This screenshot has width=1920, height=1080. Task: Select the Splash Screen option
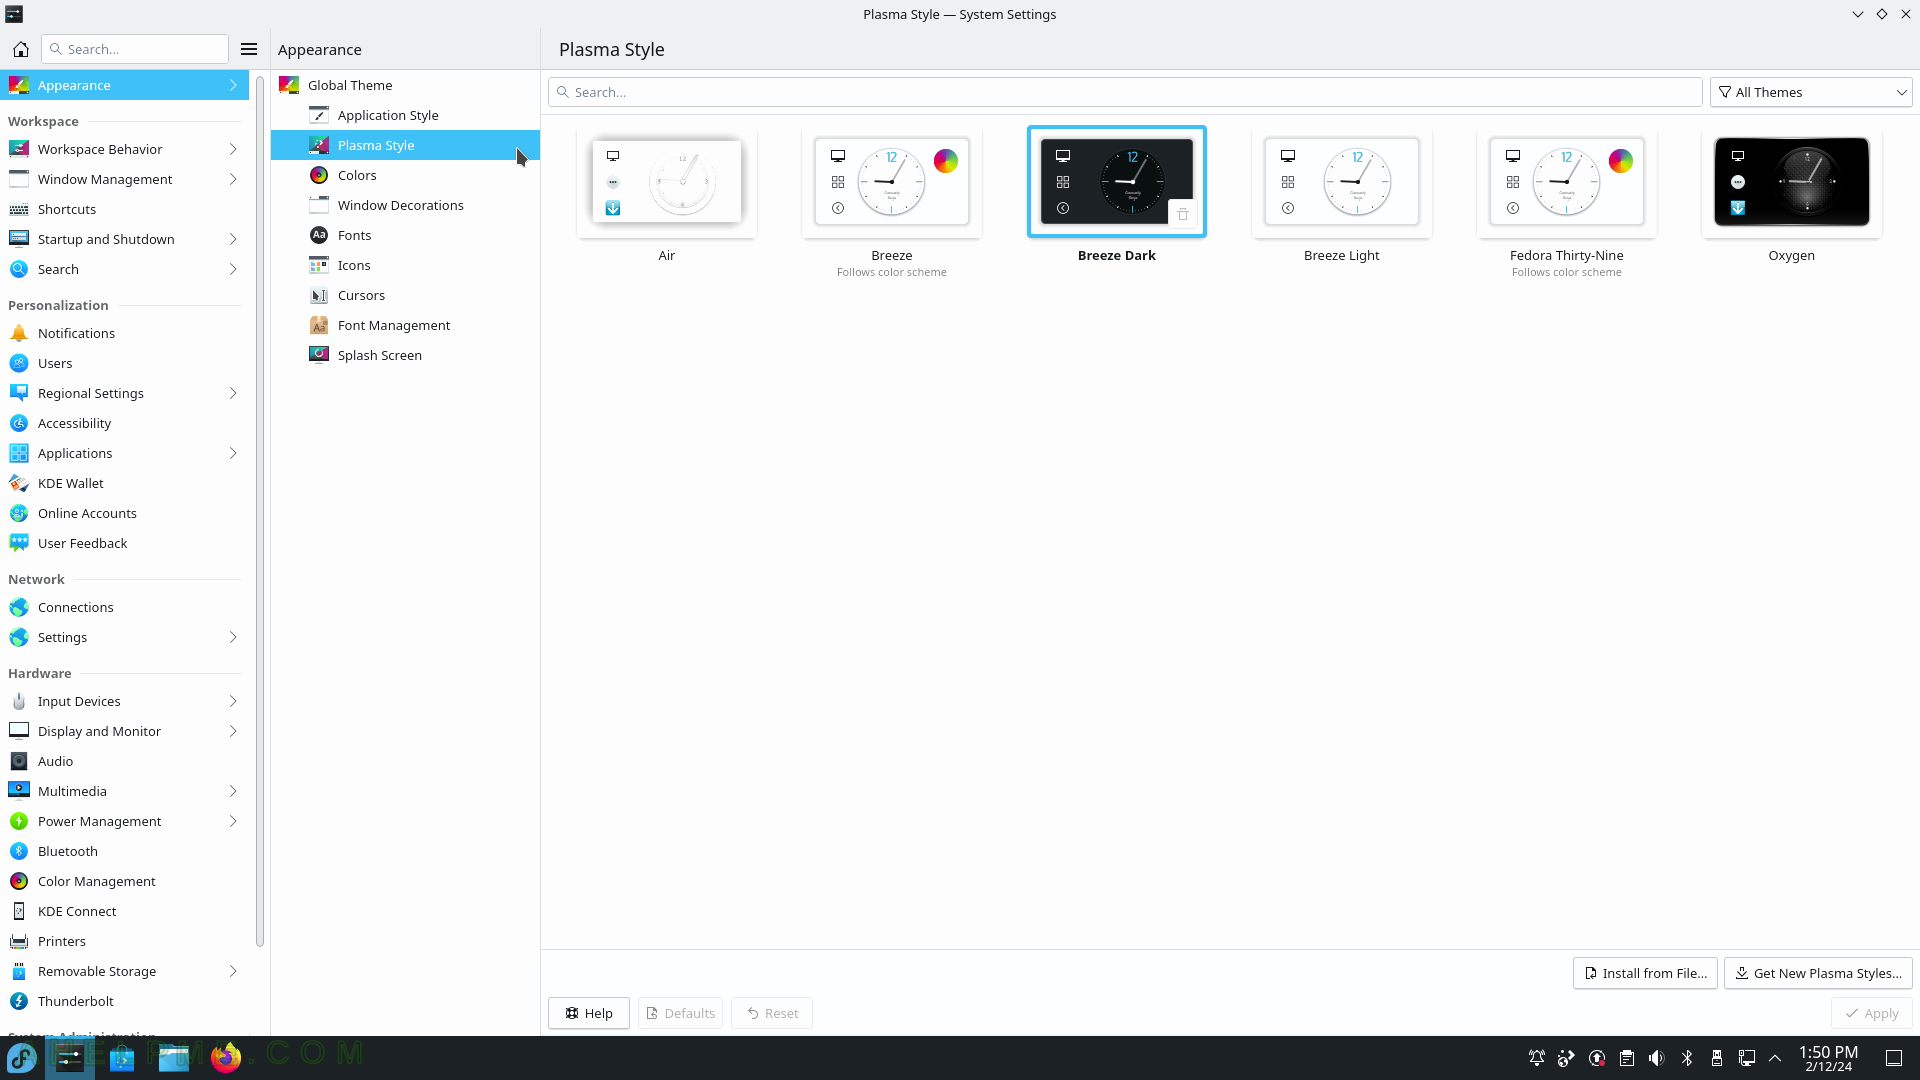(x=380, y=353)
